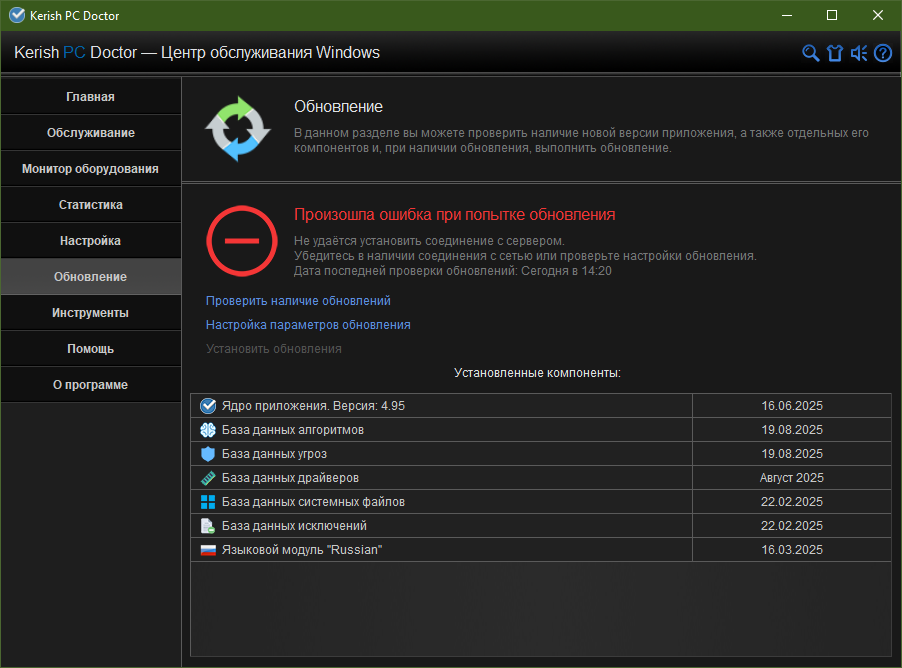
Task: Select Обновление in the sidebar
Action: (90, 277)
